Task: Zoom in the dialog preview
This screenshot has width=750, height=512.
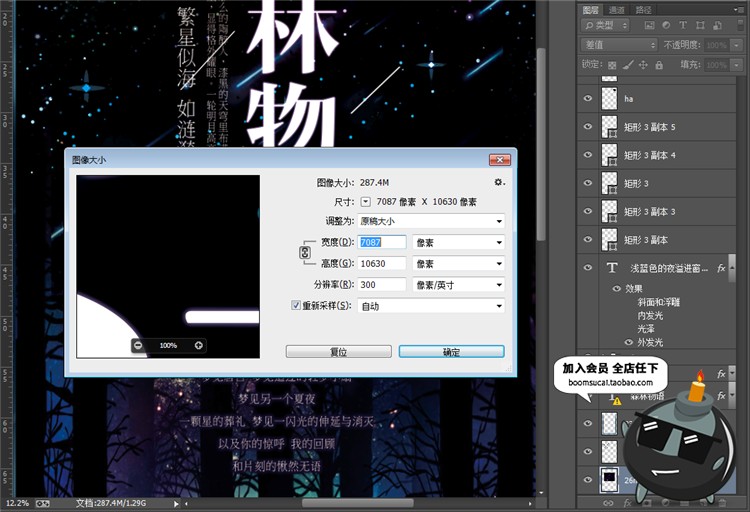Action: pos(199,345)
